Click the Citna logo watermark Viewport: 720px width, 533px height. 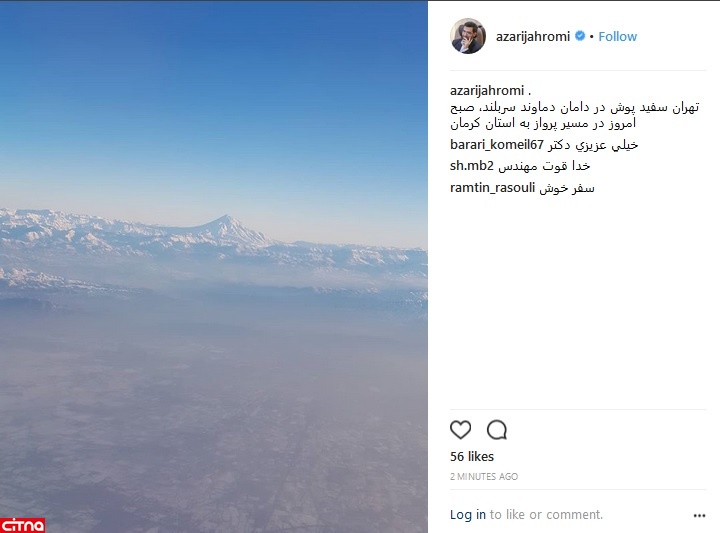click(22, 525)
